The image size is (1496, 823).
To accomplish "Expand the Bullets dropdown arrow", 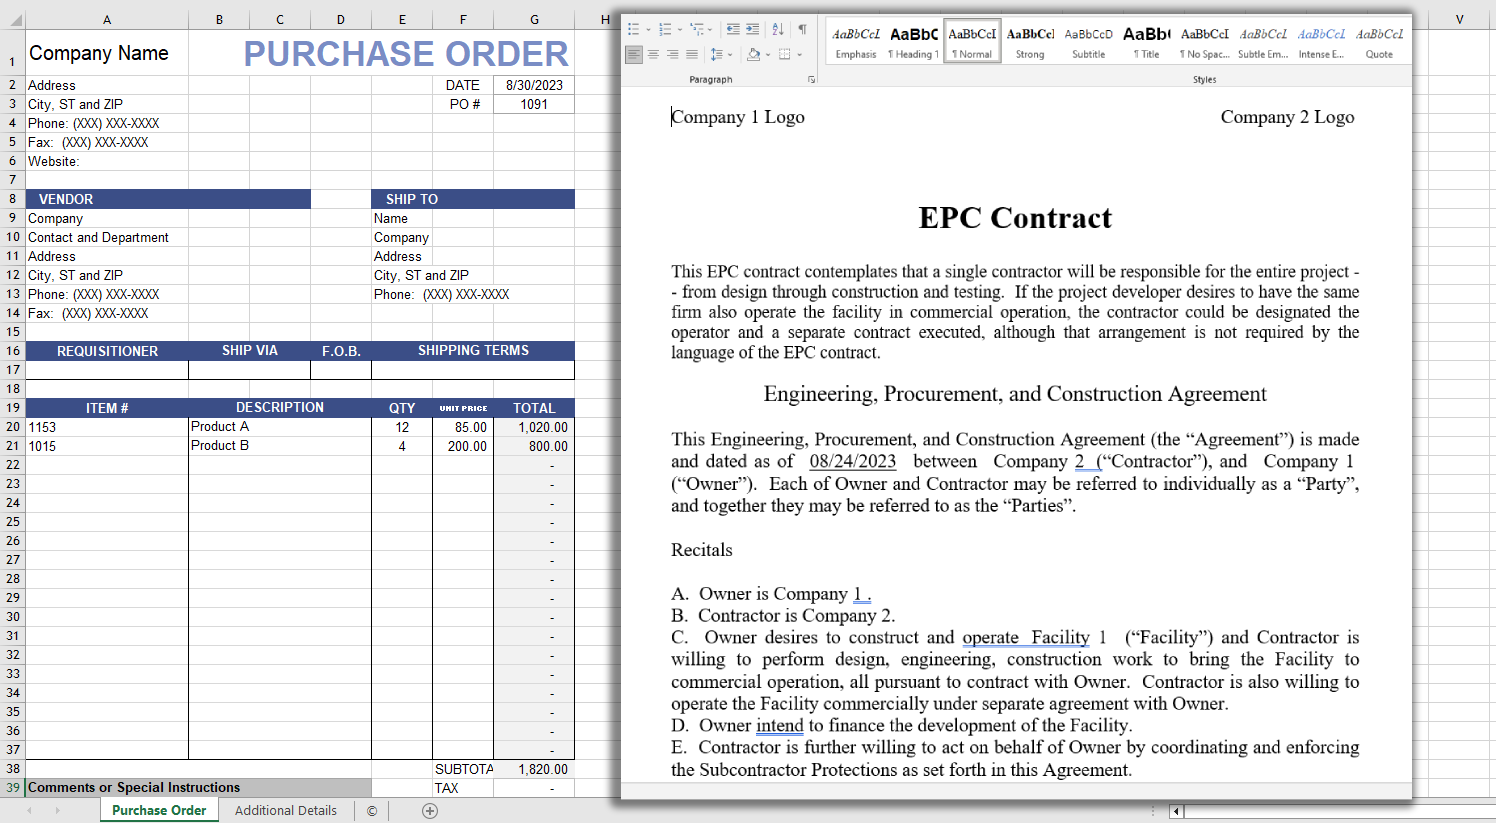I will (648, 29).
